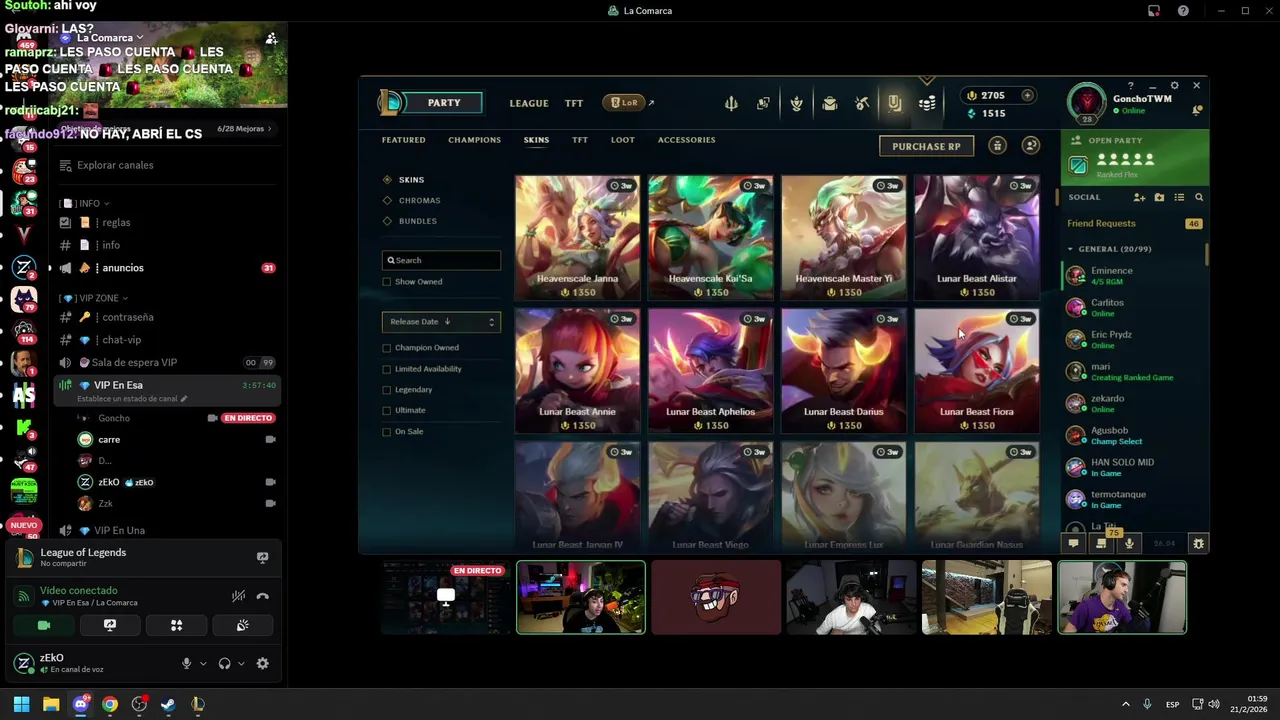Open the Store coin stack icon
This screenshot has height=720, width=1280.
[928, 103]
